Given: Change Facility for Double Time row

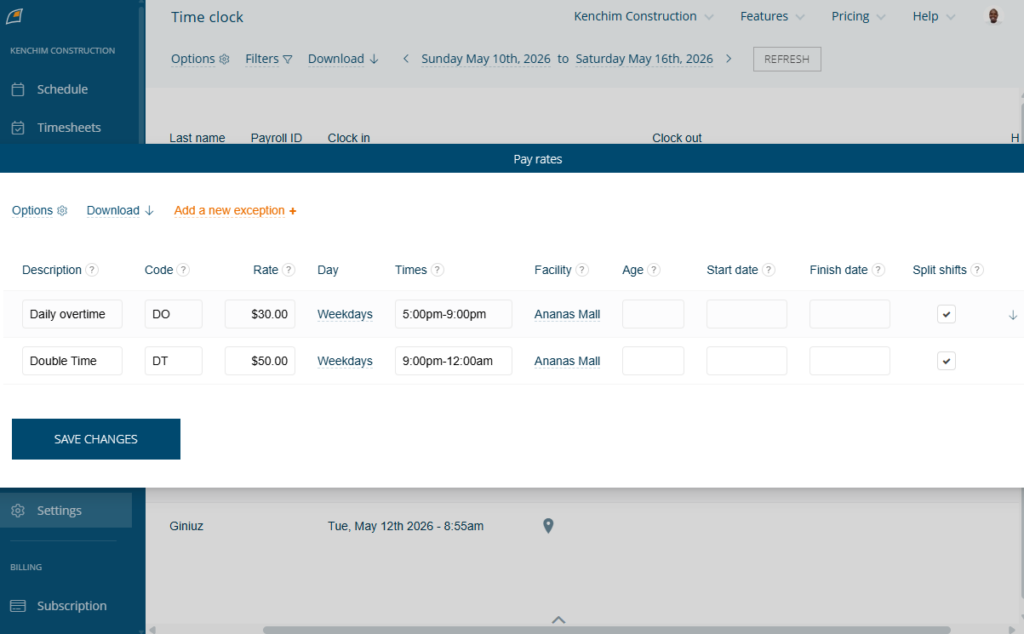Looking at the screenshot, I should tap(567, 361).
